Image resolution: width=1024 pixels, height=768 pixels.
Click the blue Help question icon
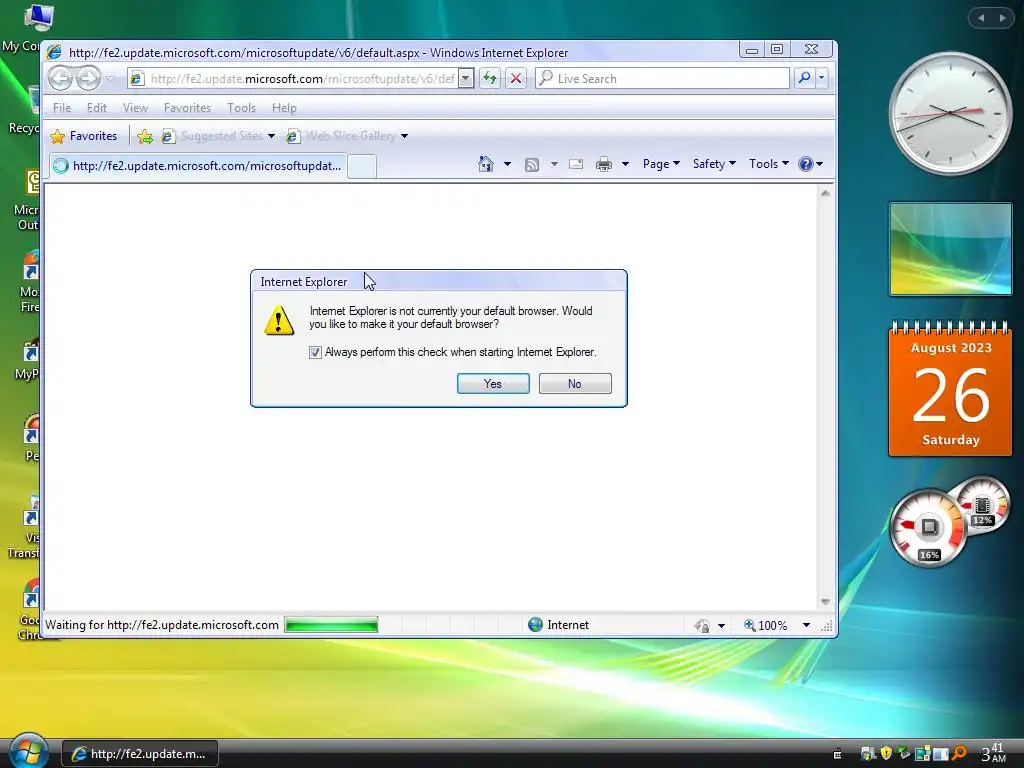[x=806, y=164]
